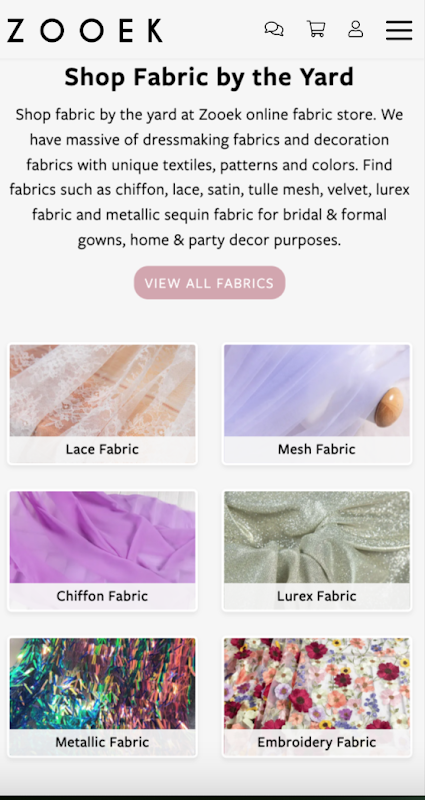Open the Lace Fabric image
425x800 pixels.
pos(103,391)
